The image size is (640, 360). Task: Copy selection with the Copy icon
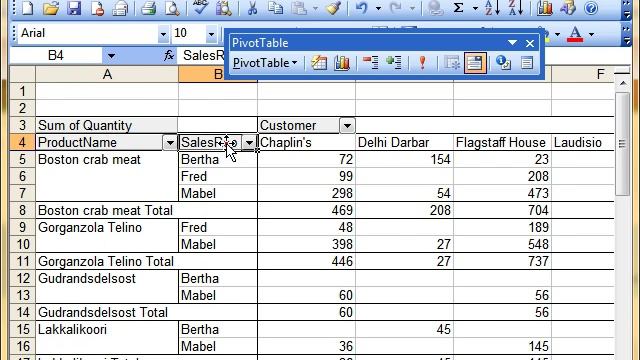click(276, 7)
